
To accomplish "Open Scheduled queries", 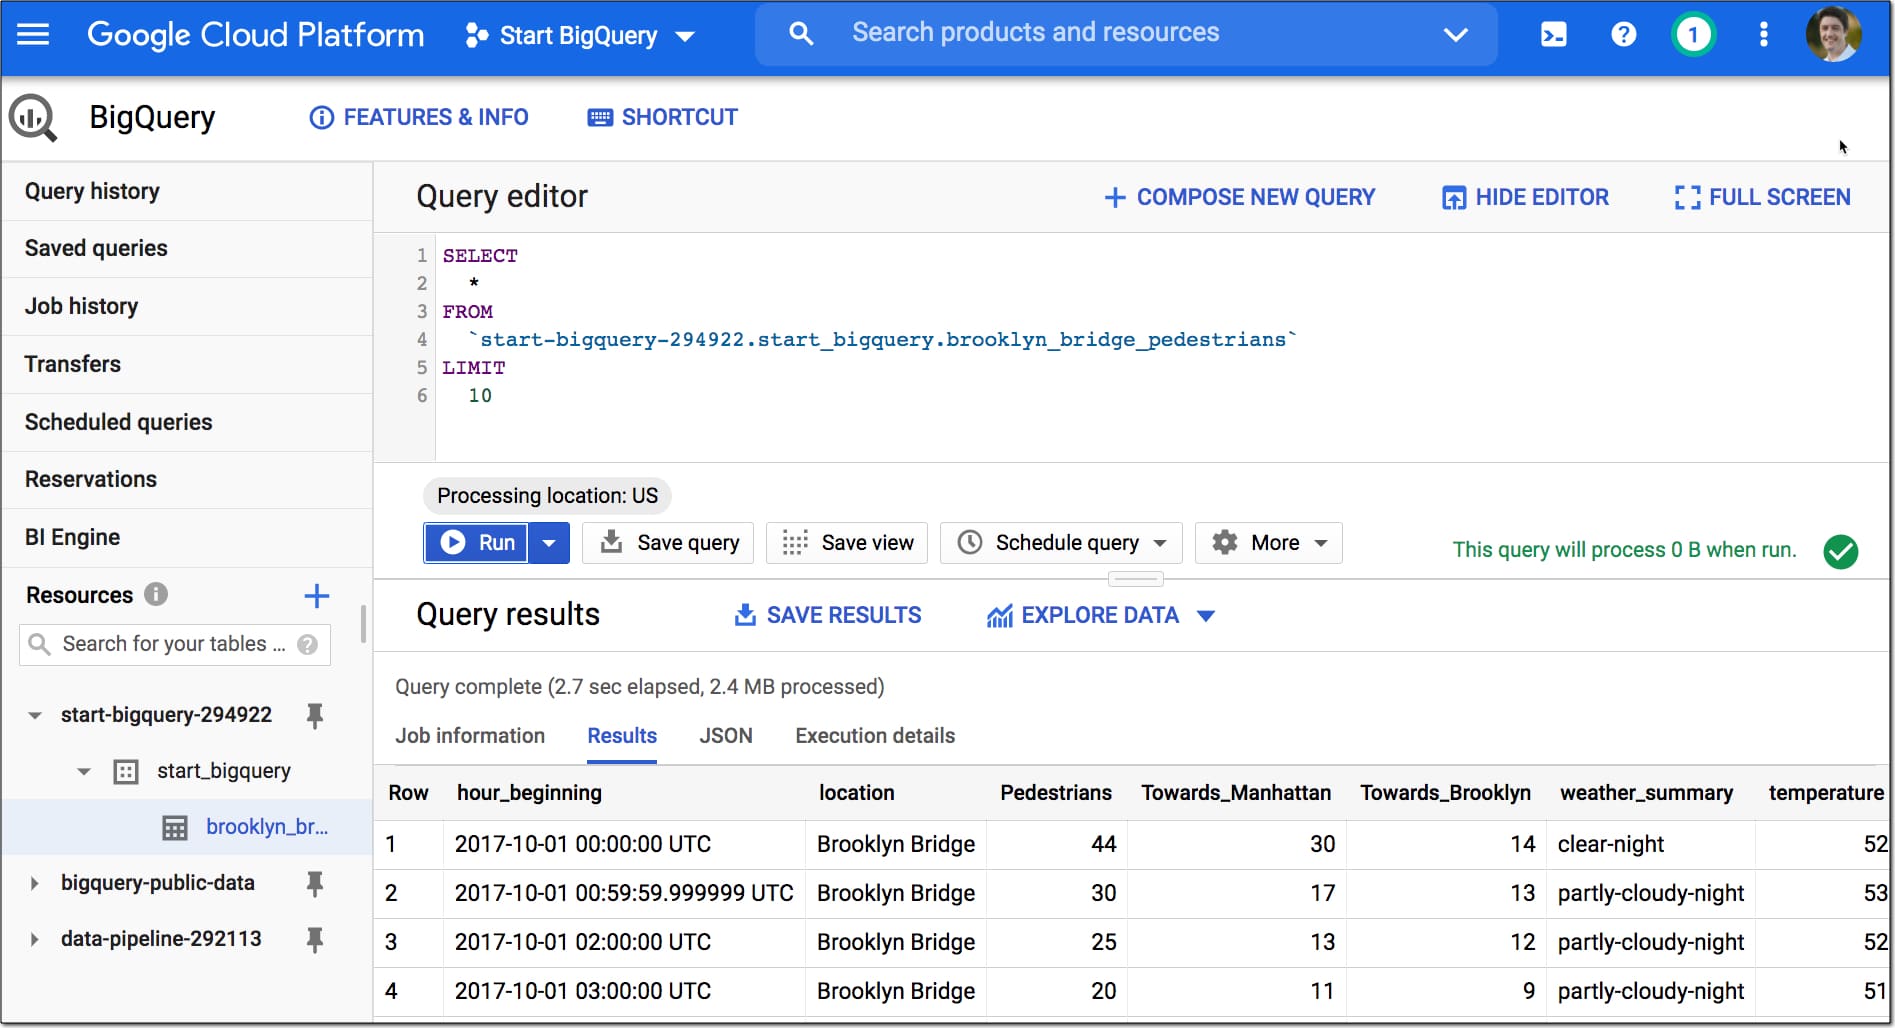I will pyautogui.click(x=187, y=422).
